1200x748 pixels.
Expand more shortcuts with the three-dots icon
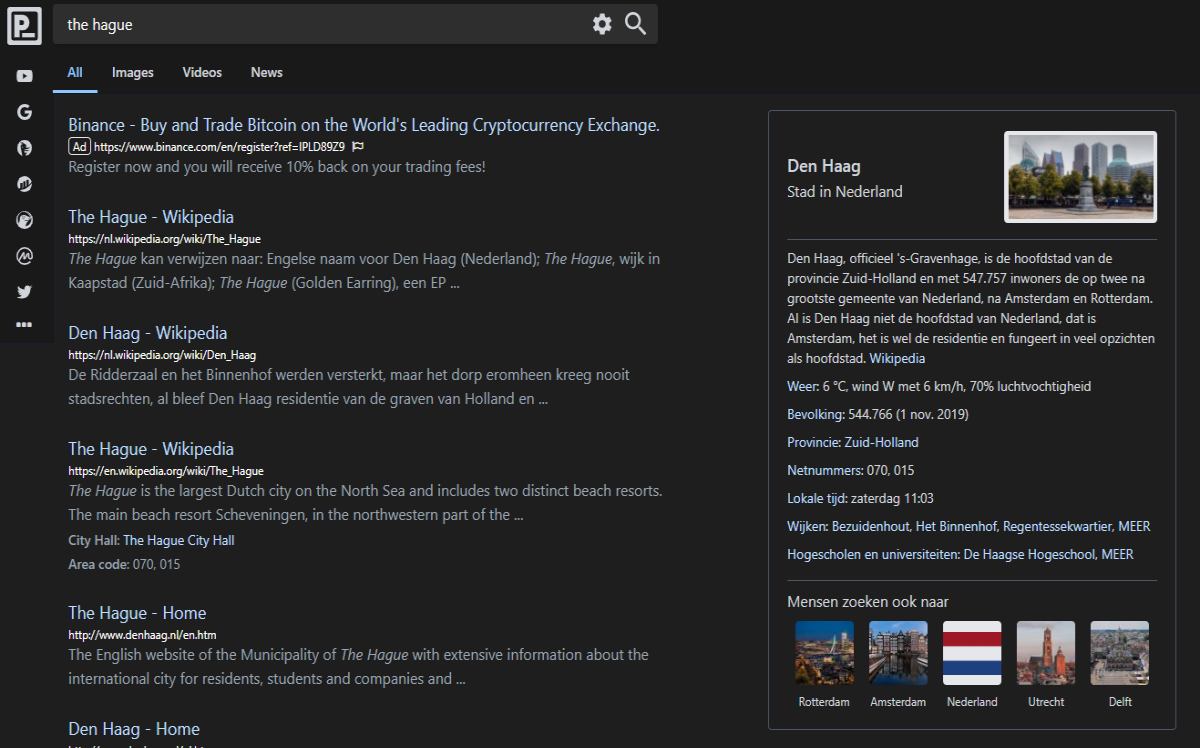(x=24, y=325)
